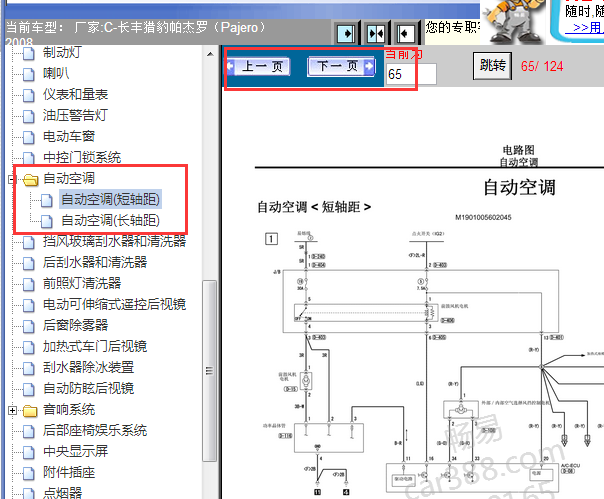Open the 油压警告灯 entry
The image size is (604, 499).
coord(75,115)
